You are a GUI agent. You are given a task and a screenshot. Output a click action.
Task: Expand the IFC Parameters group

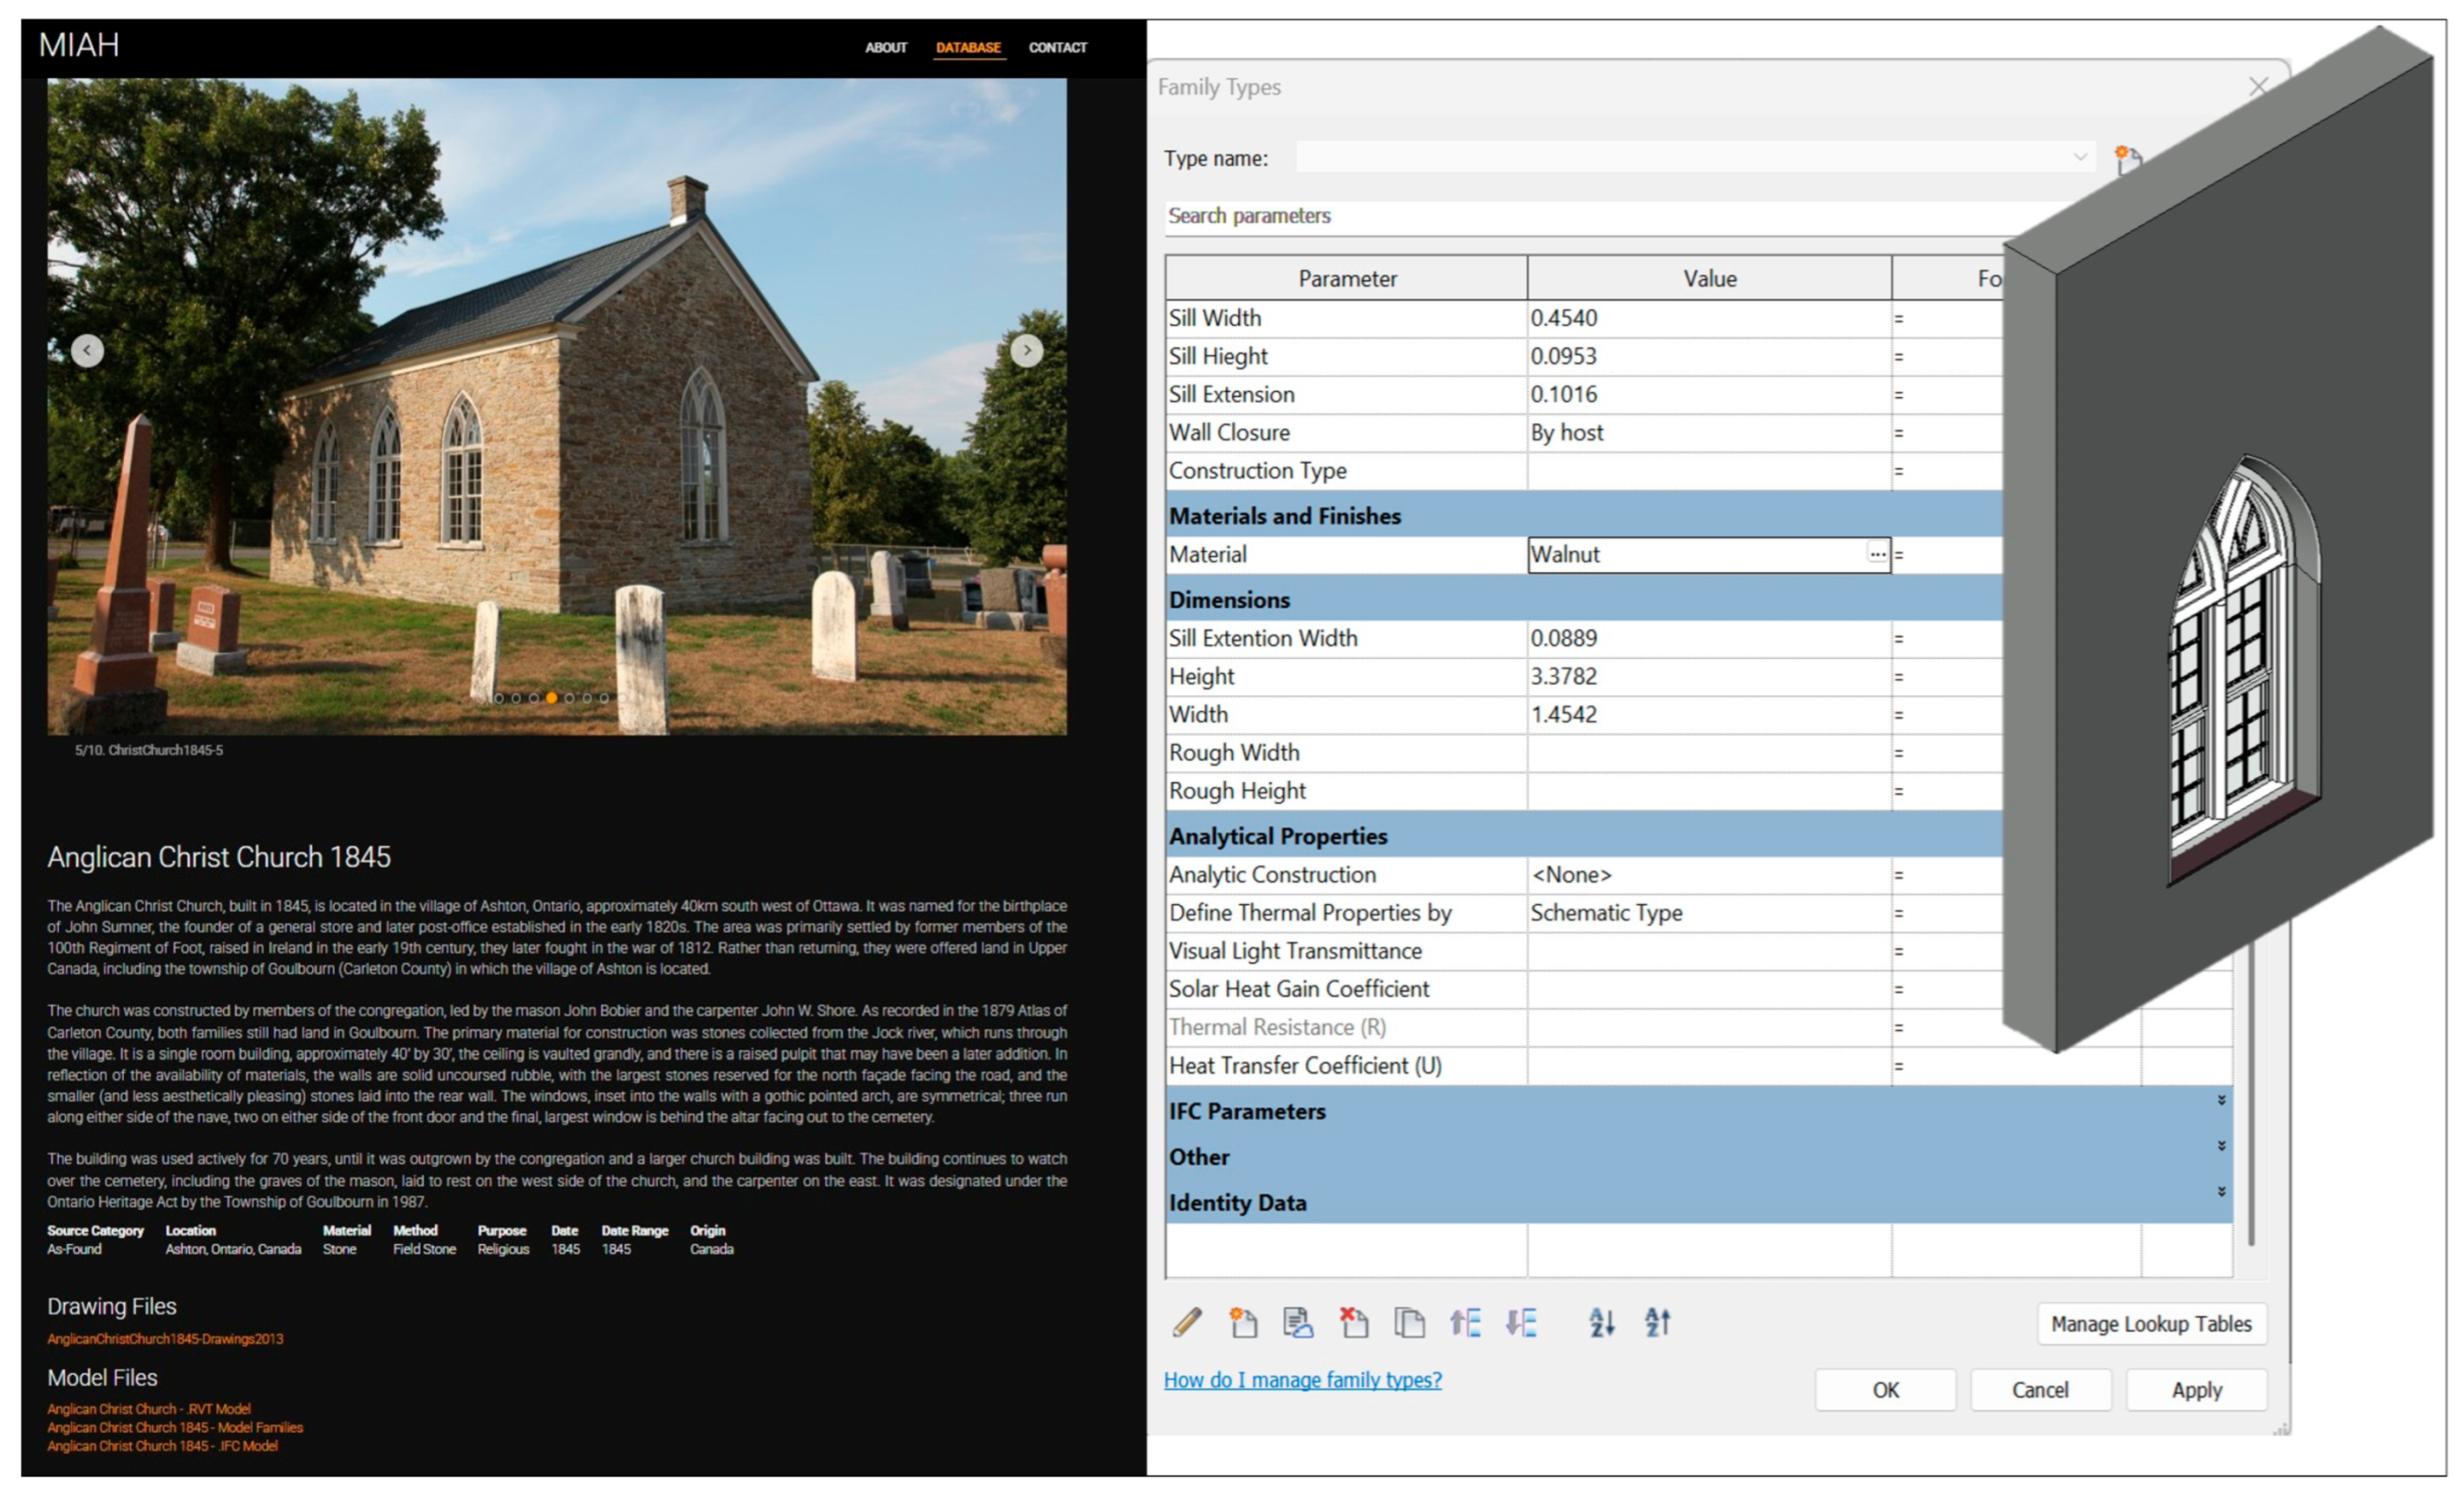coord(2221,1100)
